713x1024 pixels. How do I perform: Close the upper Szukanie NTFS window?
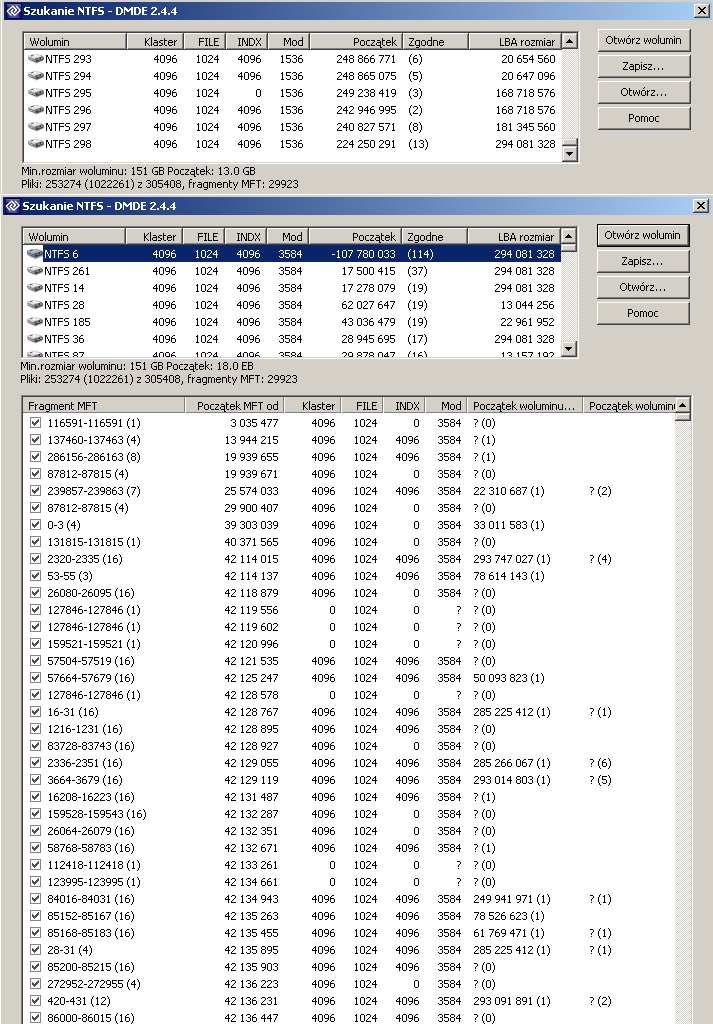coord(703,10)
